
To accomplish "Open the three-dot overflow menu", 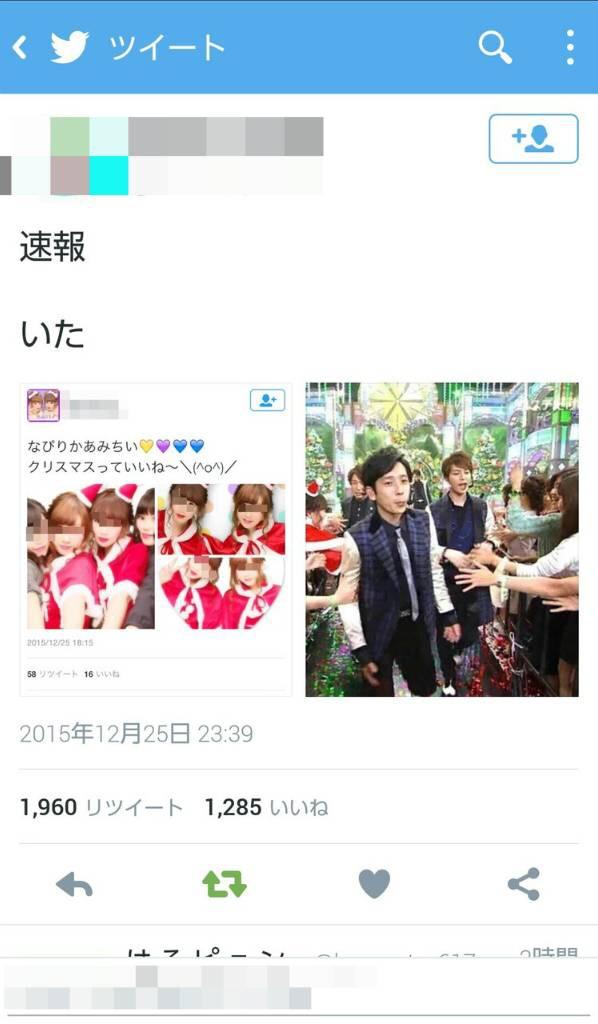I will click(x=570, y=47).
